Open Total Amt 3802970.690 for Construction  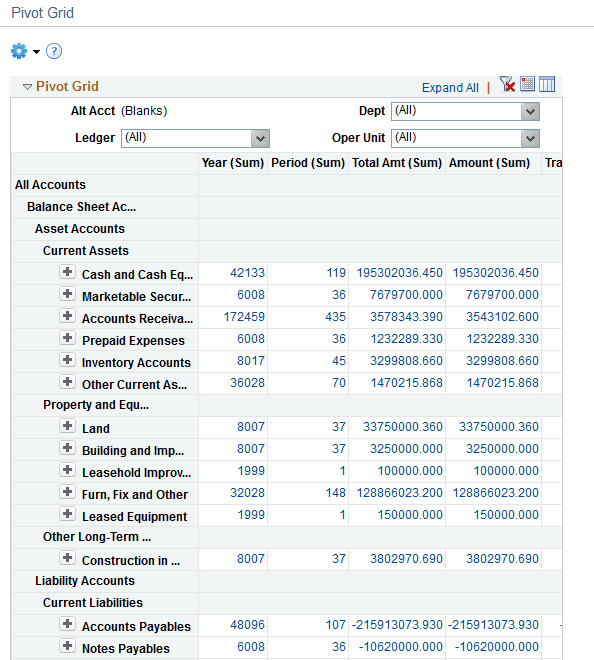[x=406, y=559]
